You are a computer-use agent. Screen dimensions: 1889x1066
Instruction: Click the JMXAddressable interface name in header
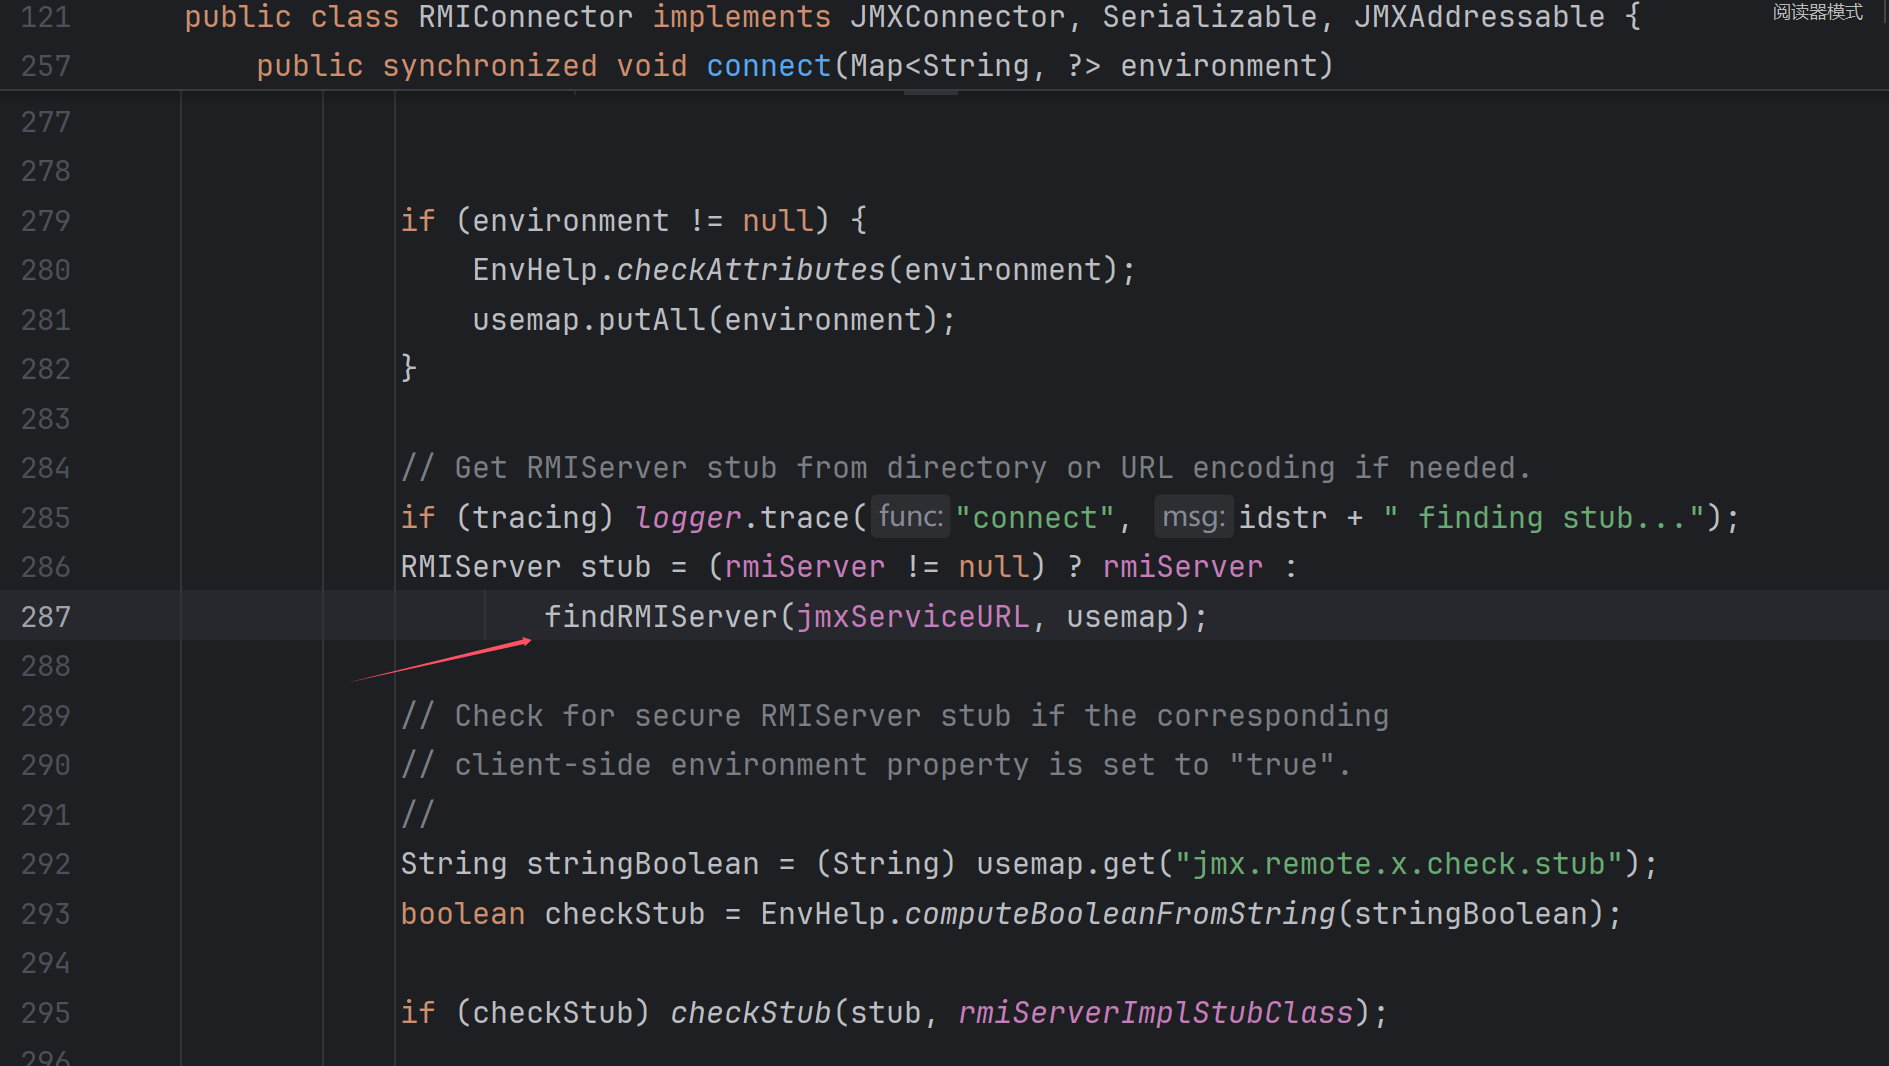pyautogui.click(x=1478, y=17)
